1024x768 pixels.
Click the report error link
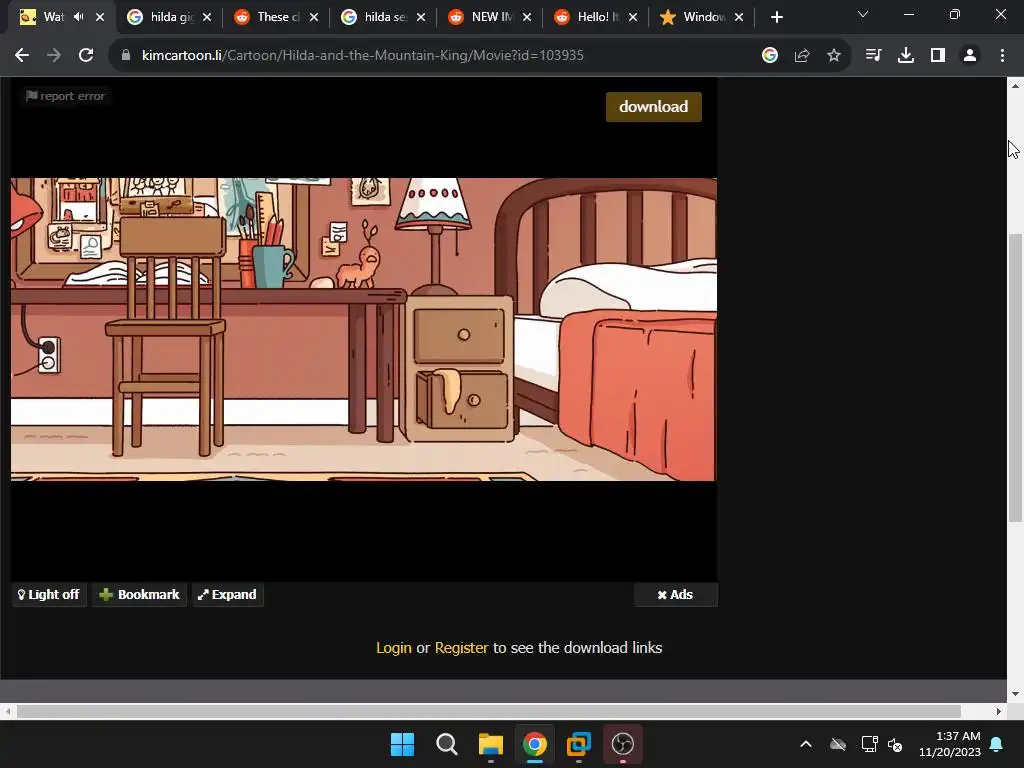pyautogui.click(x=65, y=96)
